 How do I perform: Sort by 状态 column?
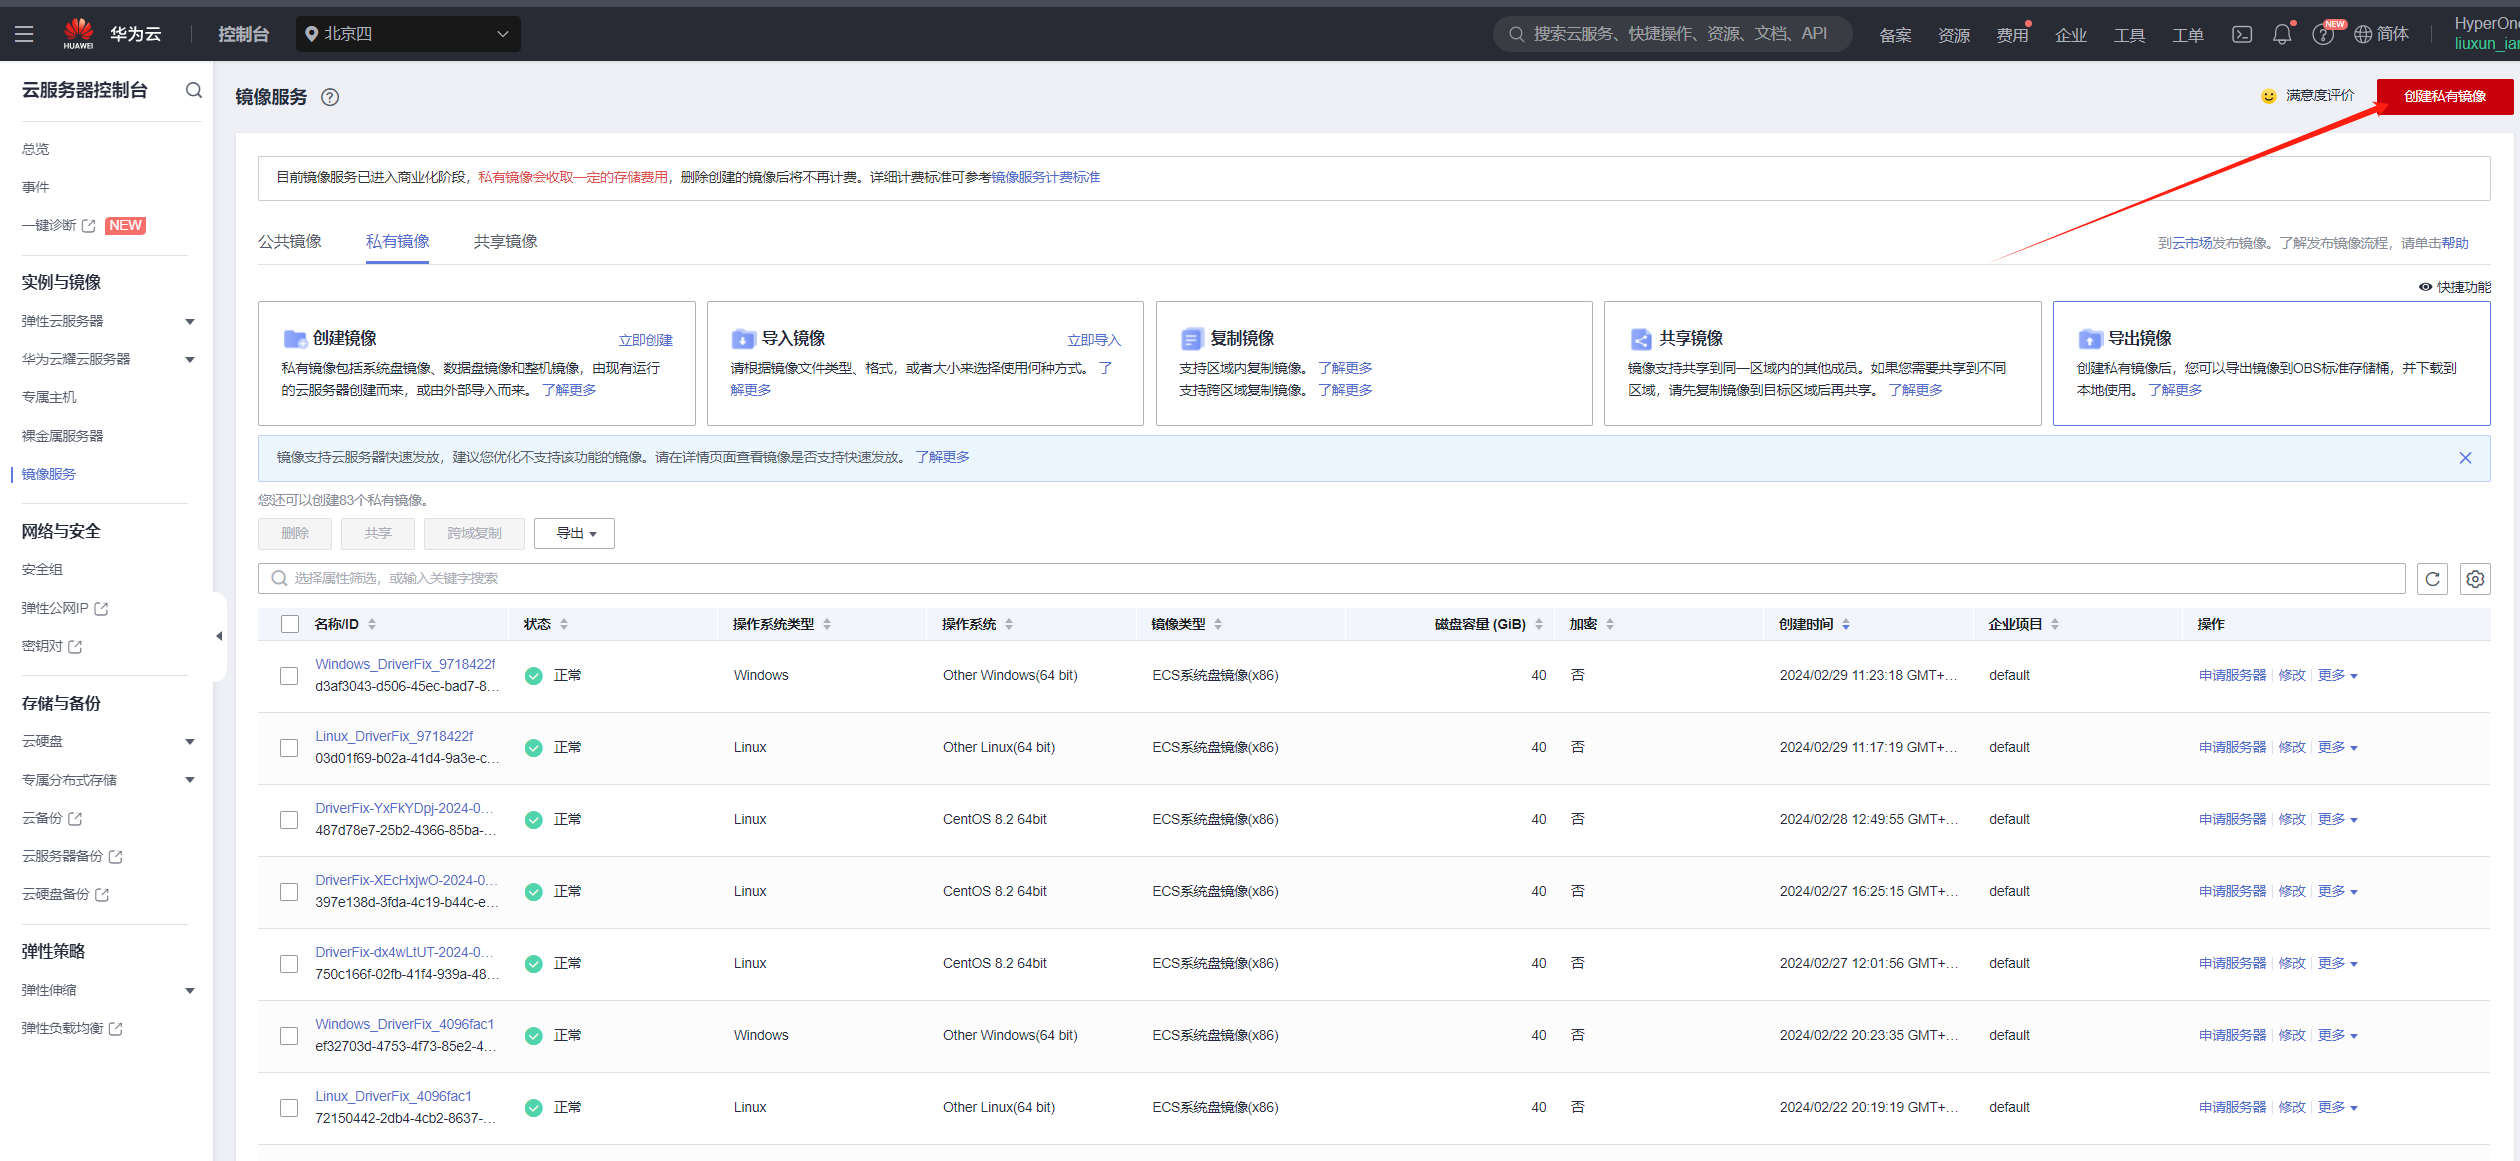pos(564,624)
